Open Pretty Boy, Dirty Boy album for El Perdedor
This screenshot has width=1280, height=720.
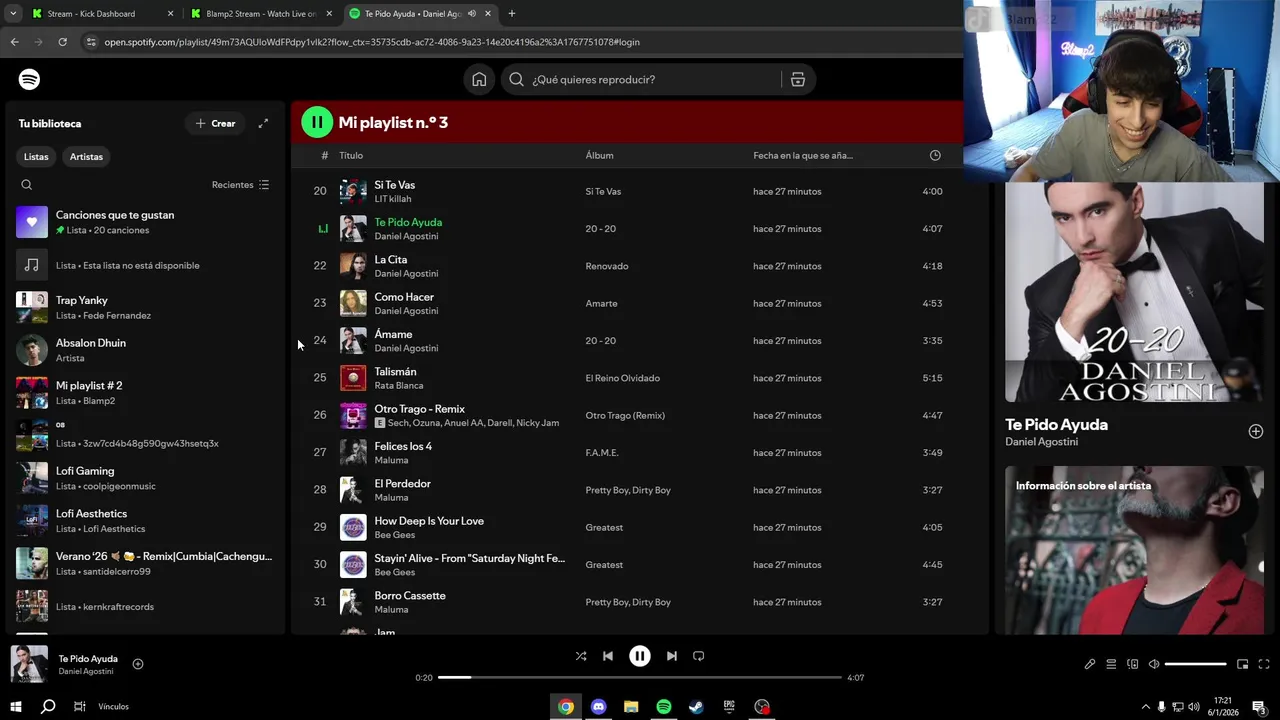(x=628, y=490)
